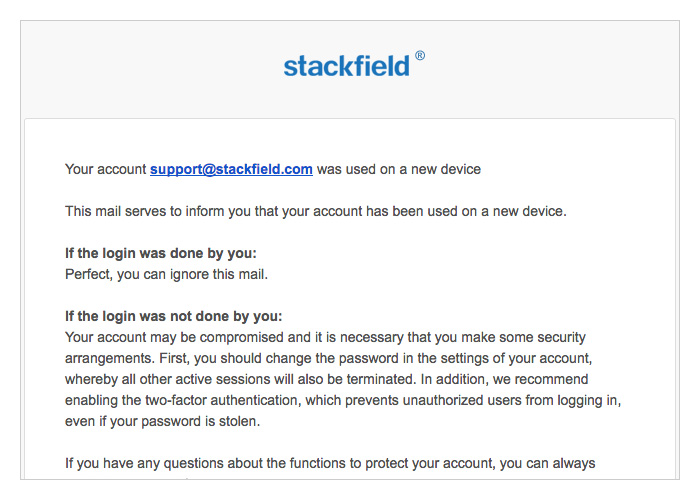
Task: Click the 'whereby all other active sessions' line
Action: click(x=326, y=379)
